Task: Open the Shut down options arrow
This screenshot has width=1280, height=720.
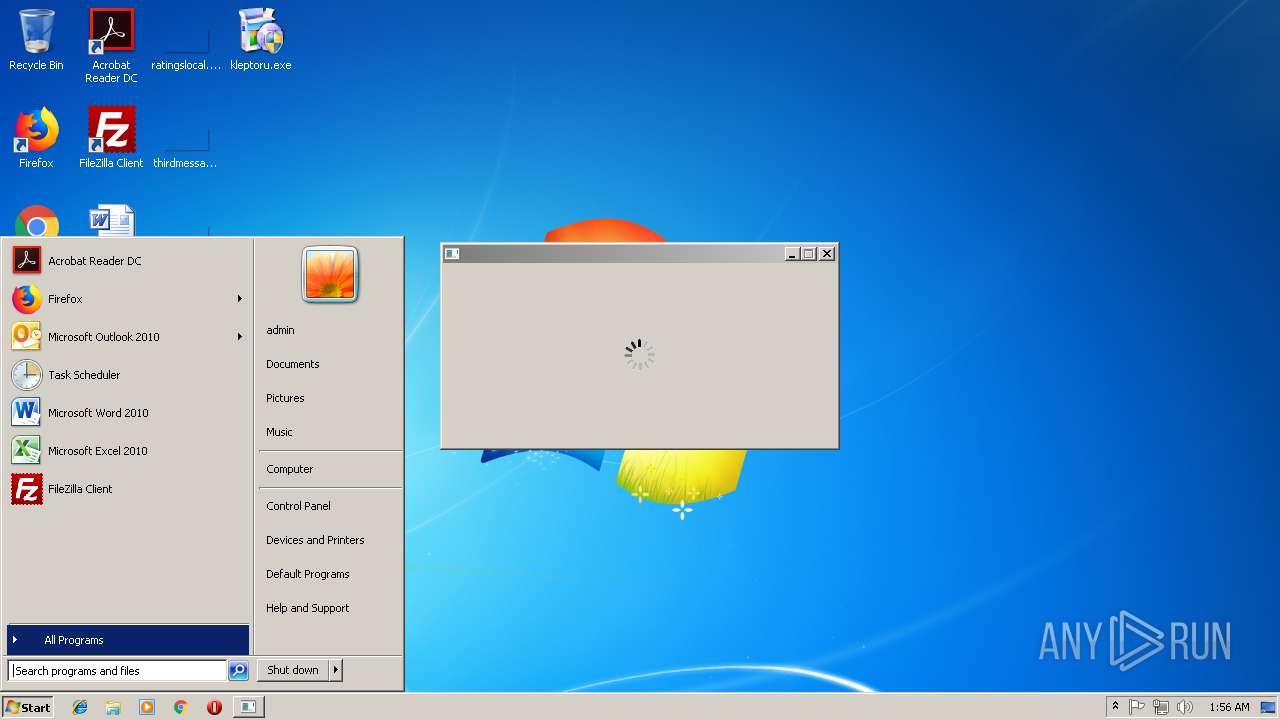Action: pos(335,670)
